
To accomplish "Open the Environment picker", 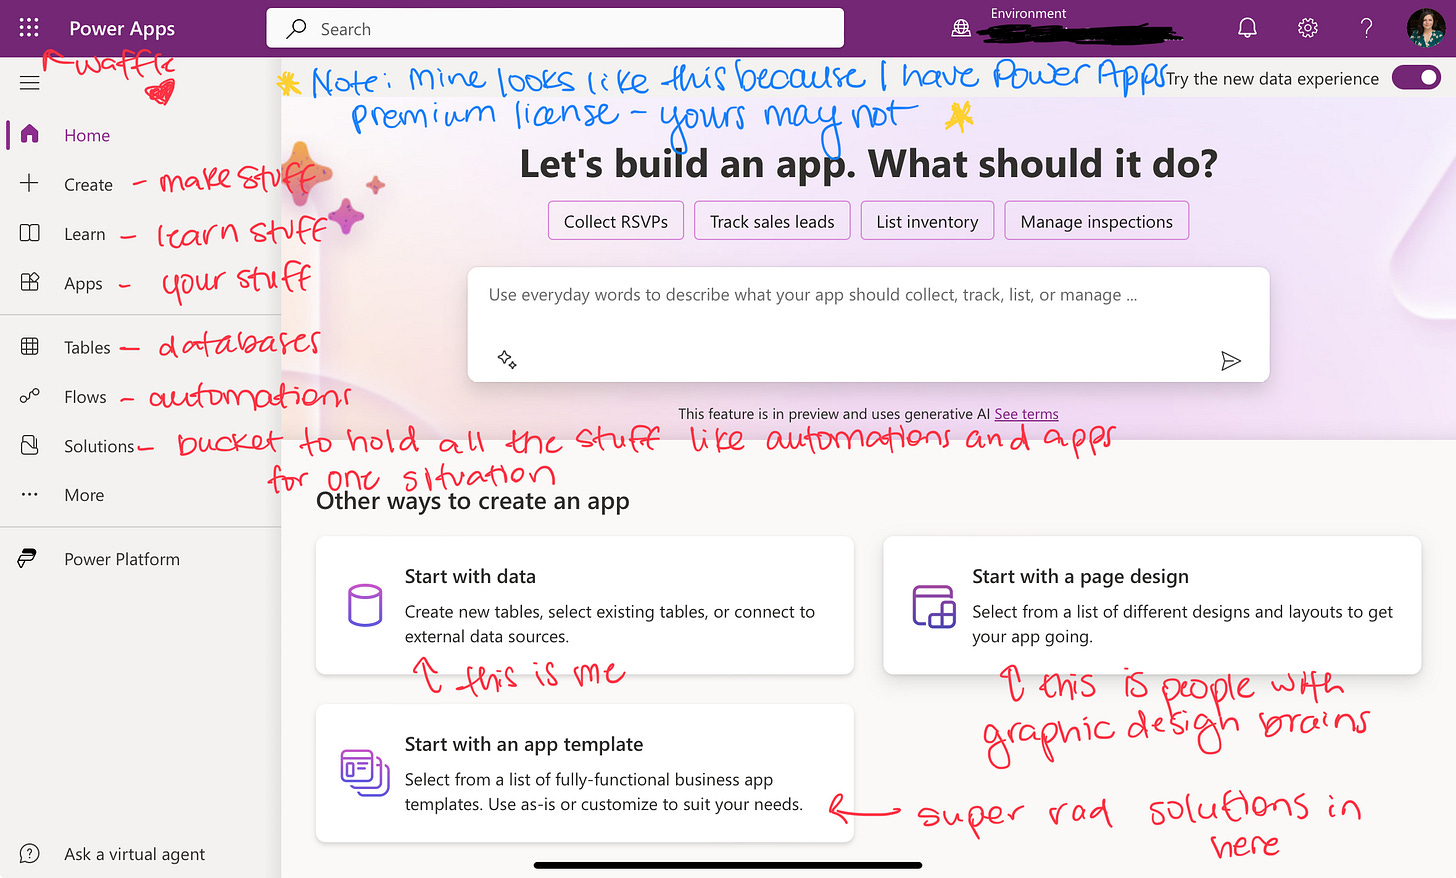I will 1066,28.
